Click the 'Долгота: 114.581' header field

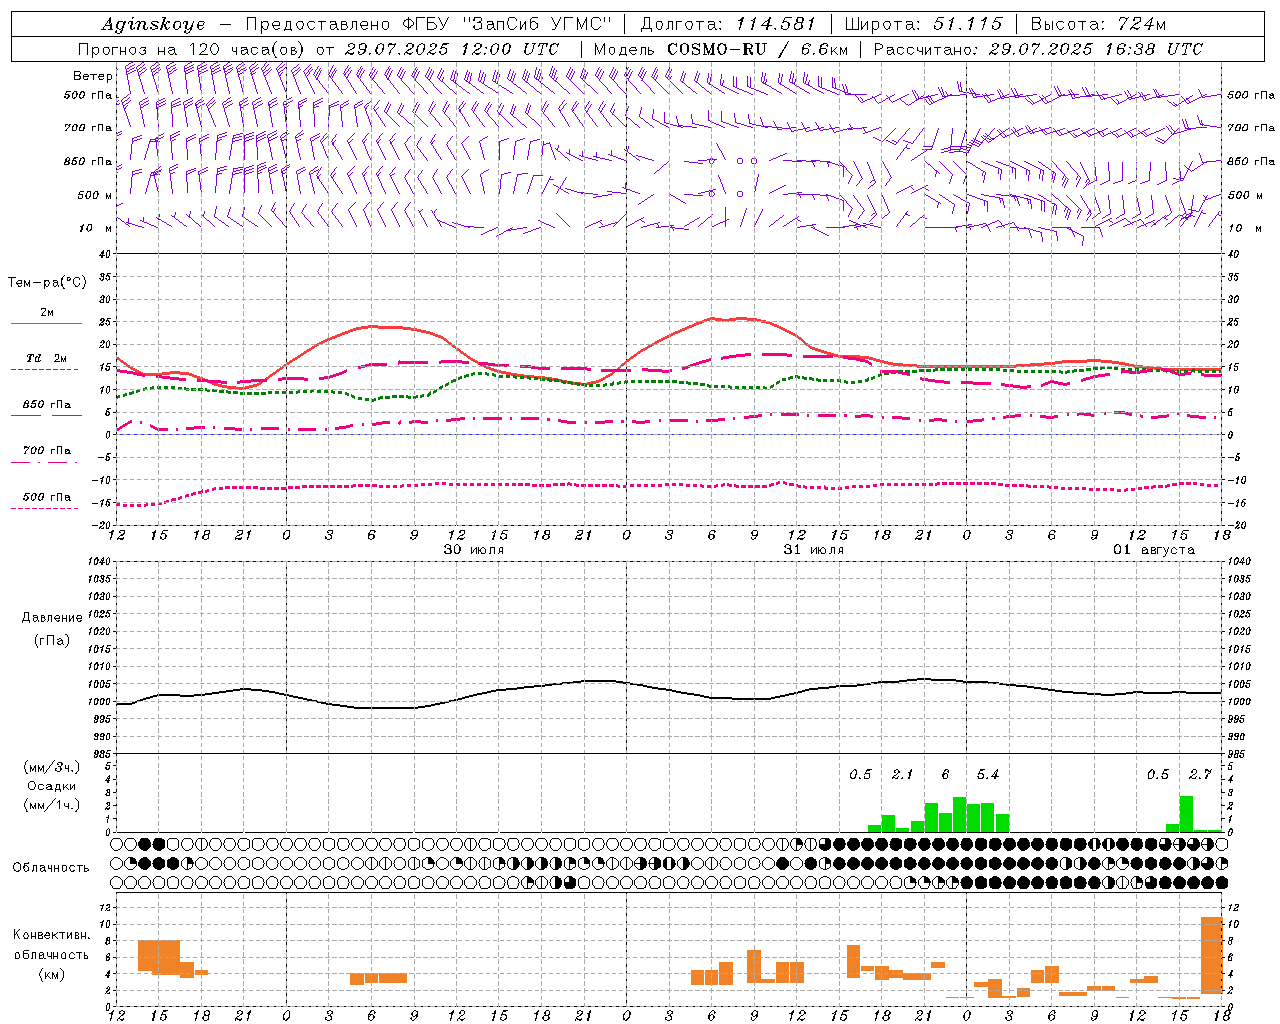(x=728, y=24)
